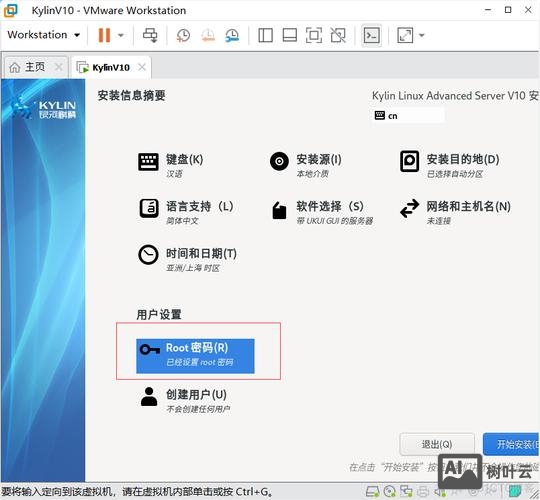This screenshot has width=540, height=500.
Task: Click the cn keyboard layout indicator
Action: tap(408, 116)
